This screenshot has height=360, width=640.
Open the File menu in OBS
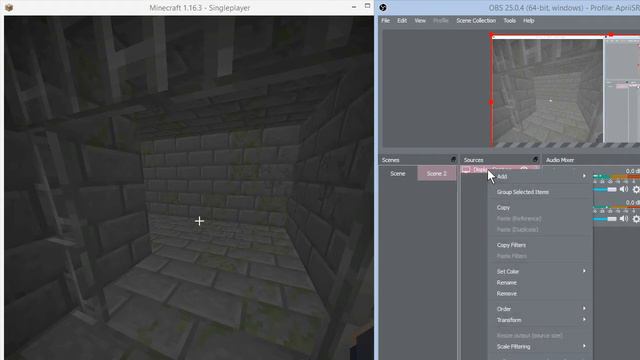tap(385, 20)
